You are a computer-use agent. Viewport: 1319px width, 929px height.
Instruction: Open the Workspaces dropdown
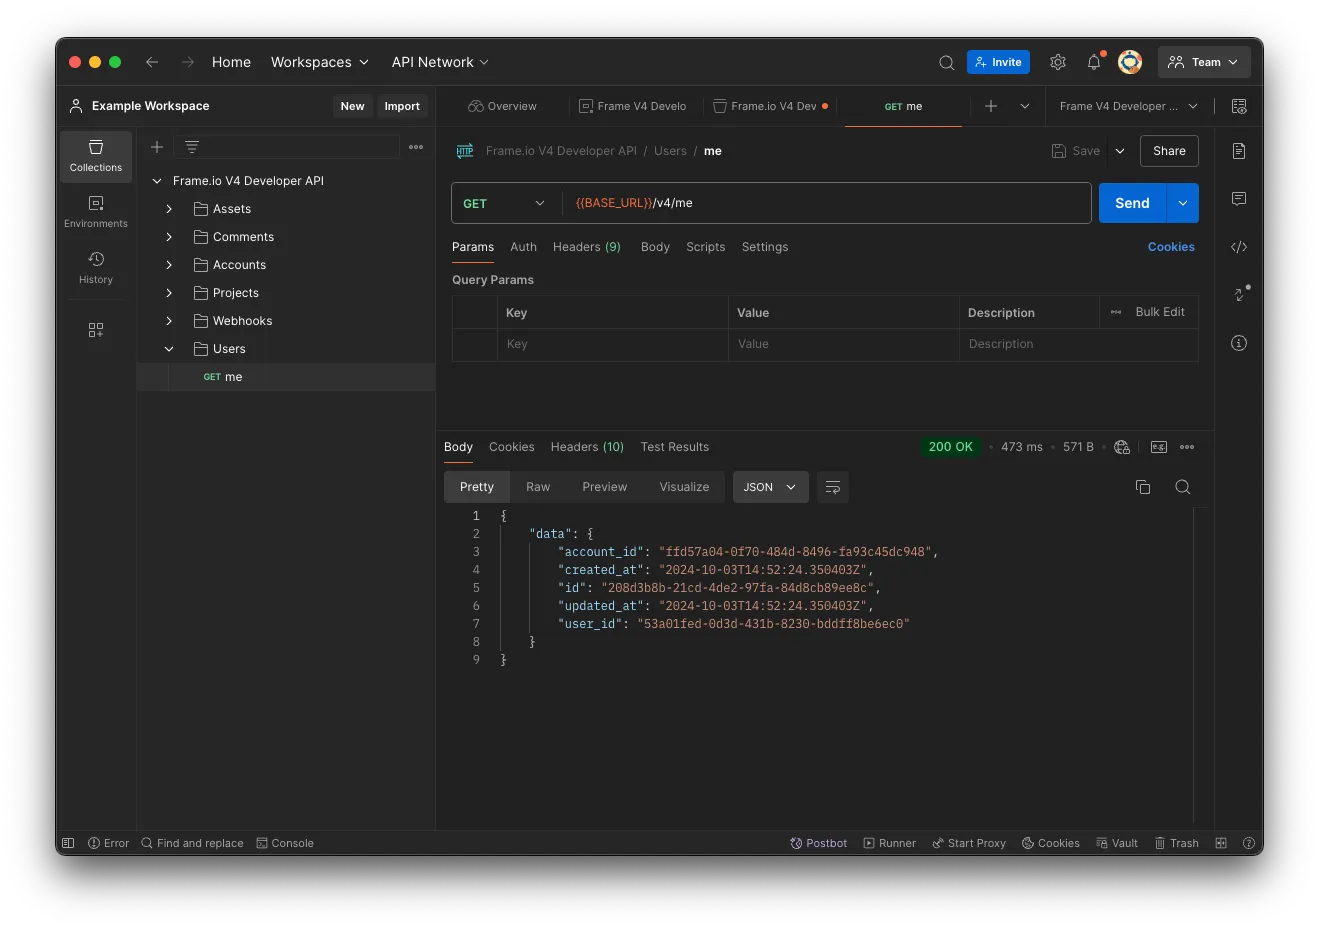tap(320, 62)
